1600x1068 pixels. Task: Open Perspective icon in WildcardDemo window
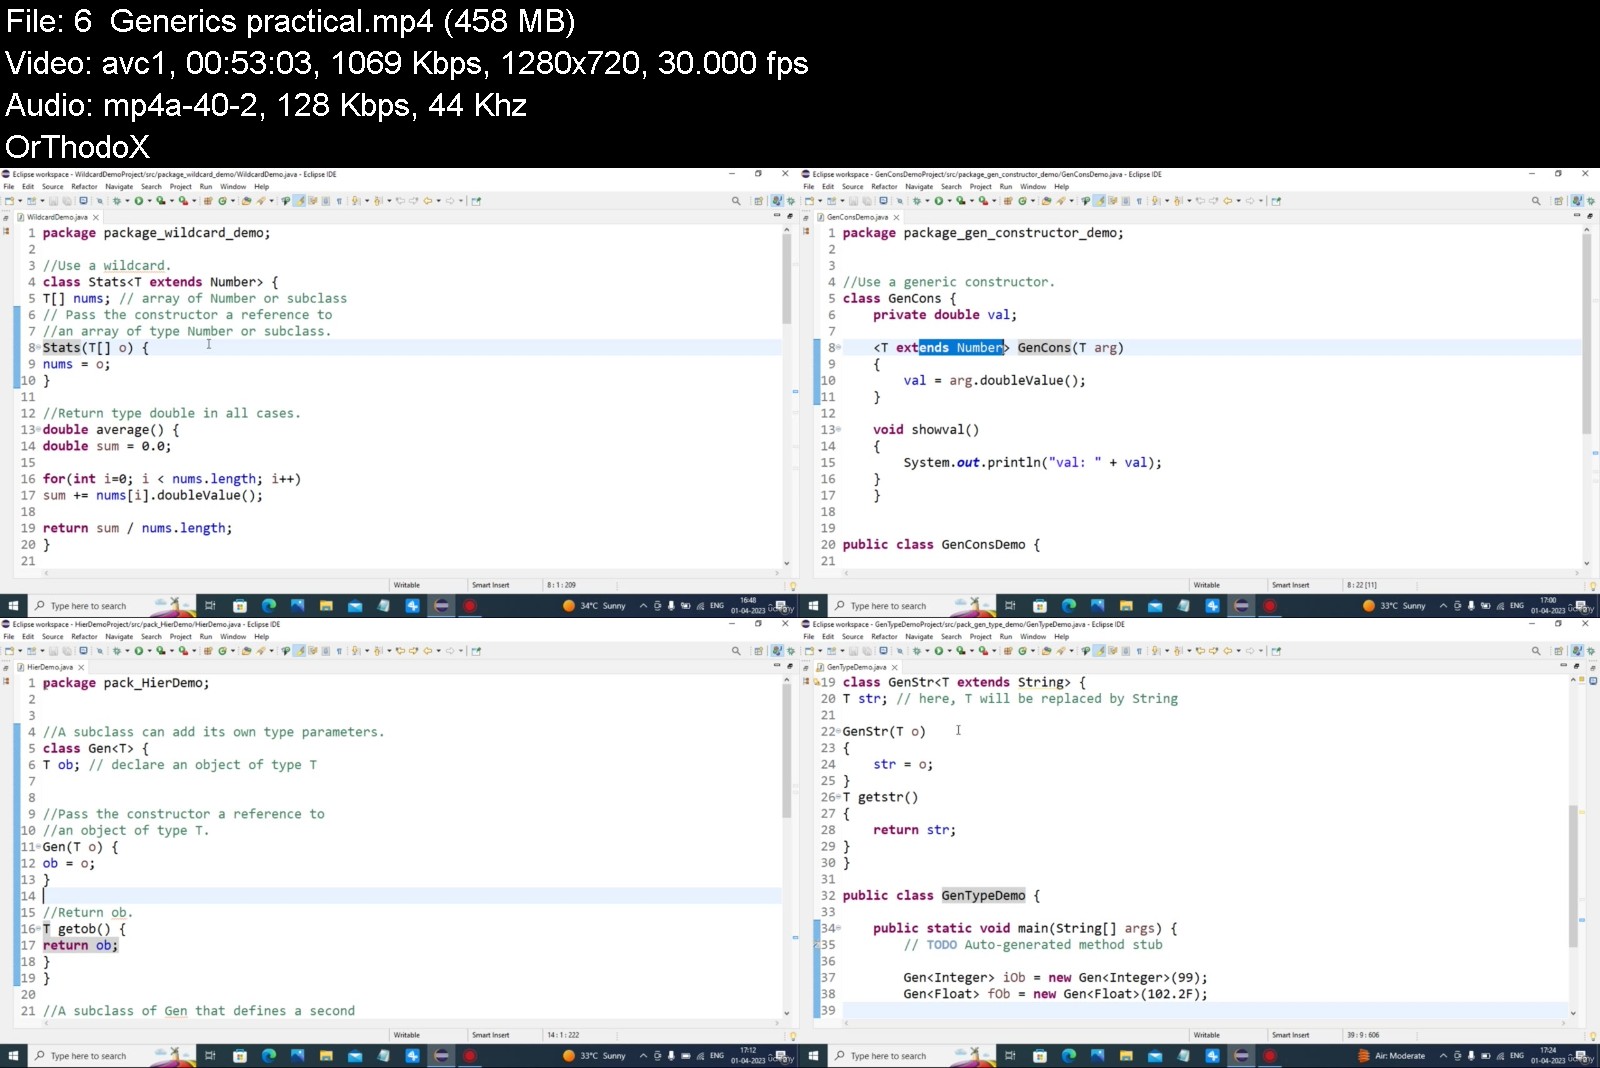[758, 200]
